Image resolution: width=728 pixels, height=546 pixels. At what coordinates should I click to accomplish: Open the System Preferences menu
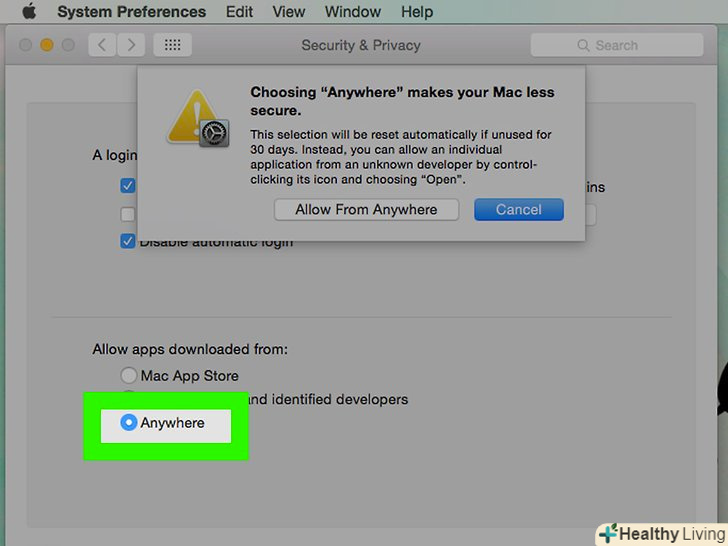(131, 12)
